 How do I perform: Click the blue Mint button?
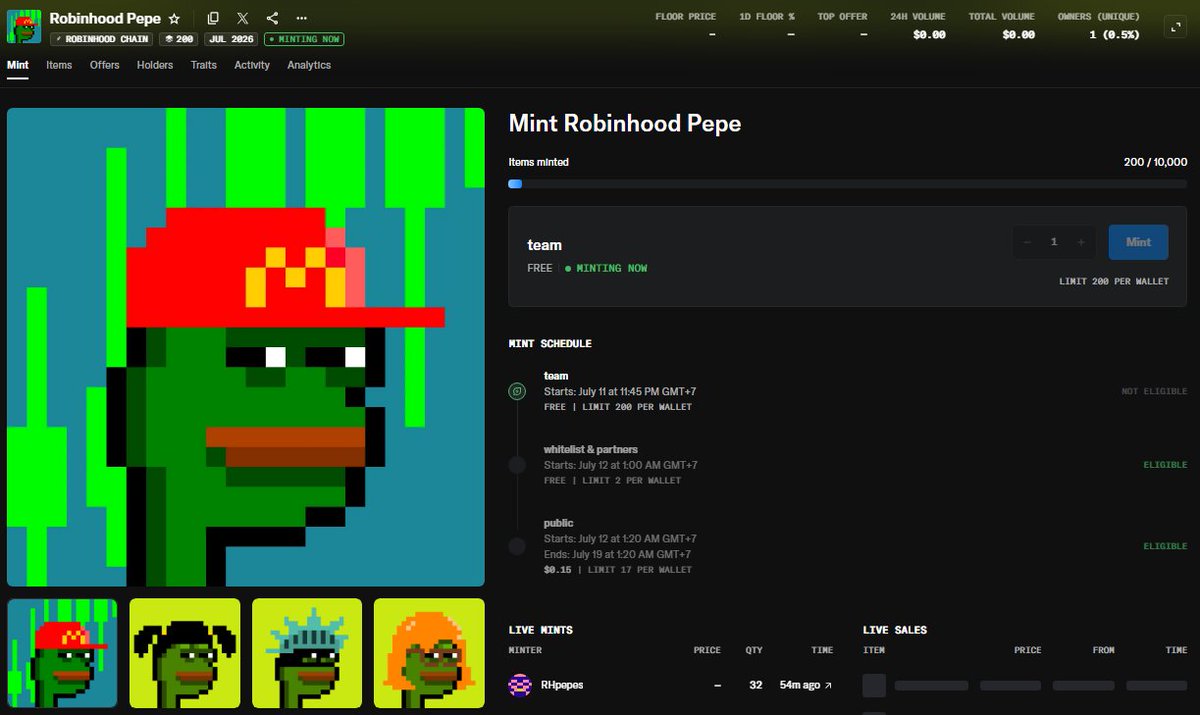pos(1138,242)
